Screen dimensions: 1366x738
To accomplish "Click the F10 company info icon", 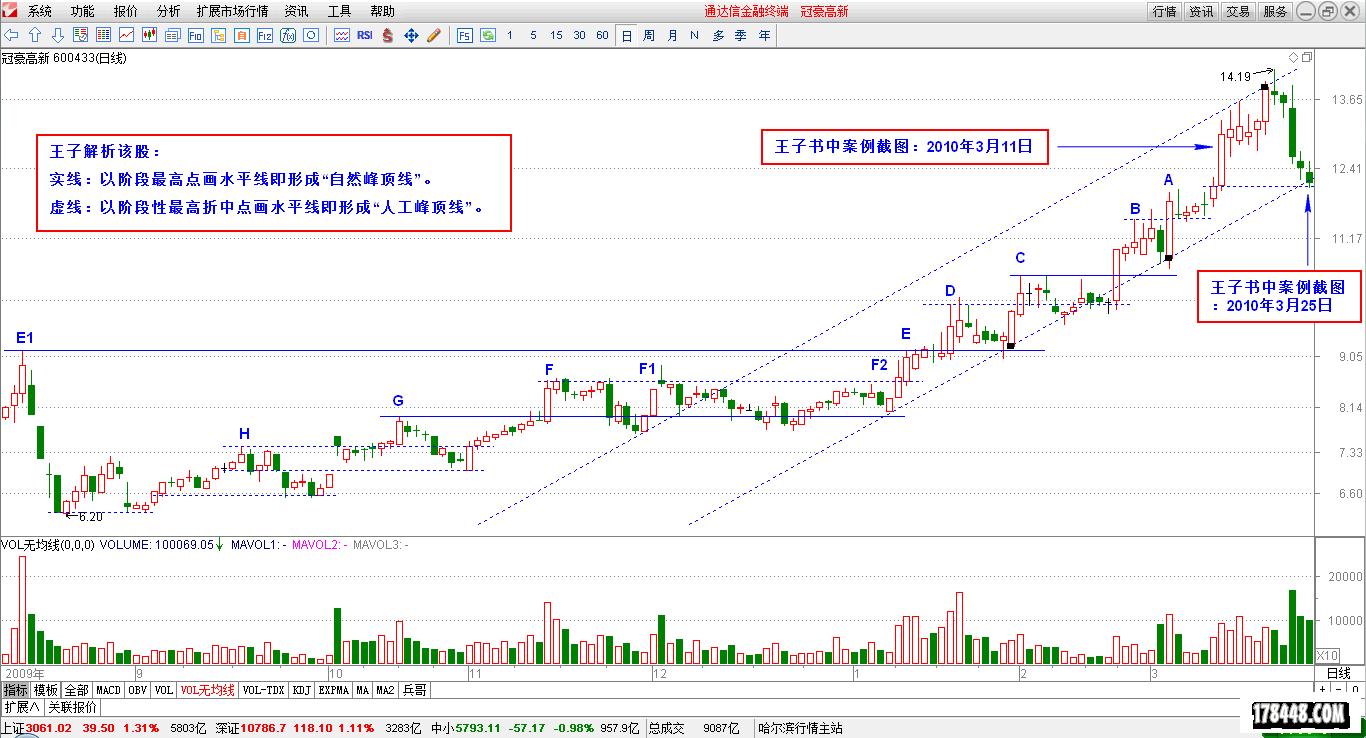I will [x=196, y=35].
